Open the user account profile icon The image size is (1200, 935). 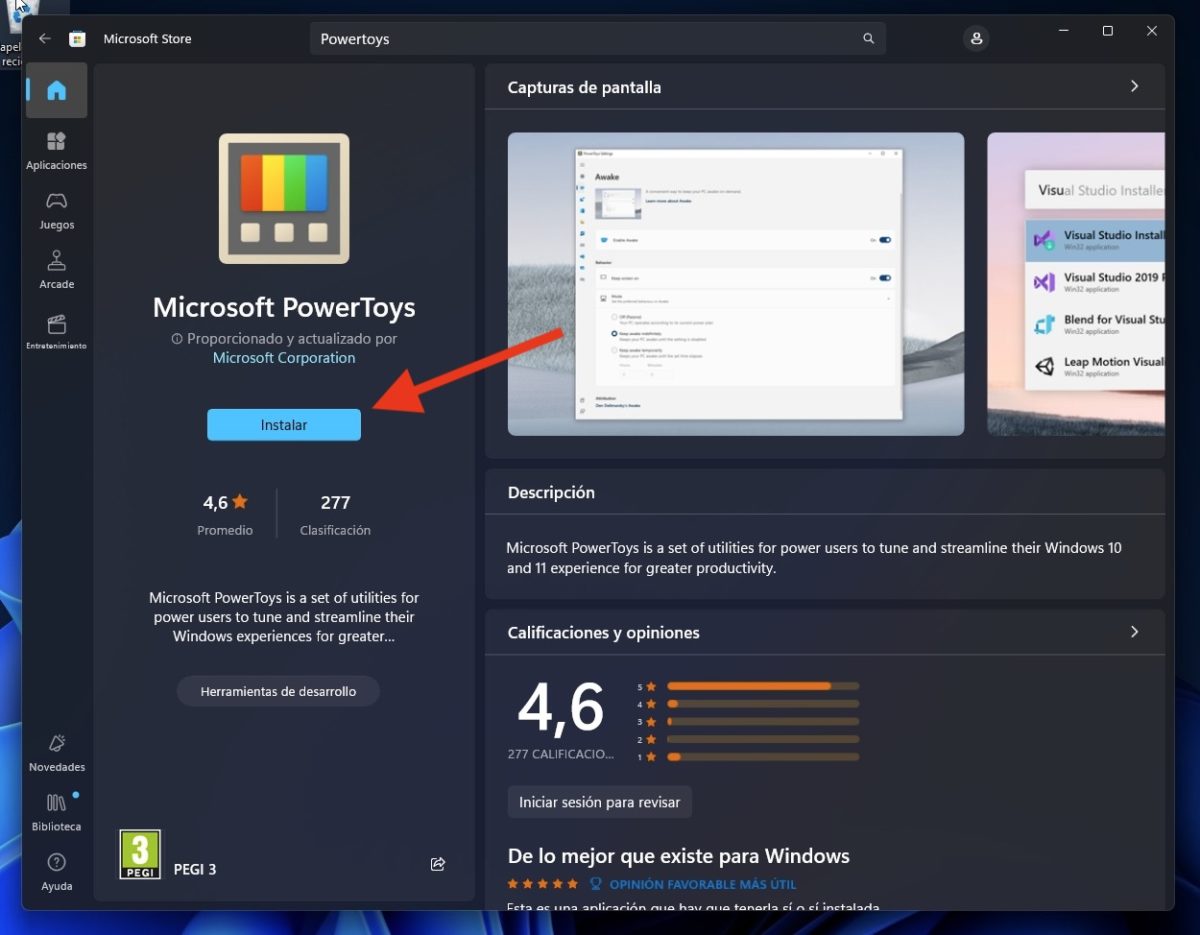(x=976, y=39)
